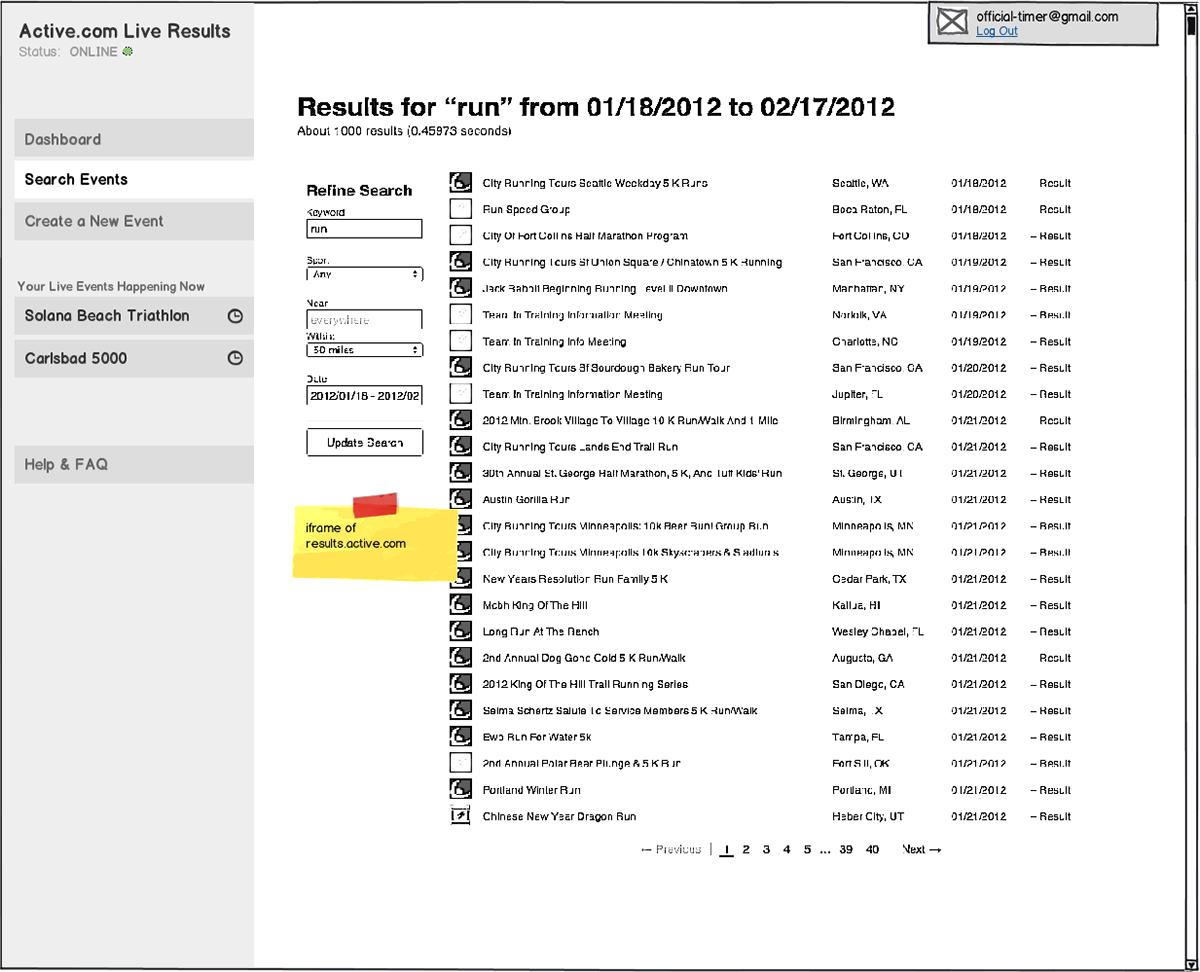Click the event icon for King Of The Hill Trail Running Series
The width and height of the screenshot is (1200, 972).
(460, 684)
